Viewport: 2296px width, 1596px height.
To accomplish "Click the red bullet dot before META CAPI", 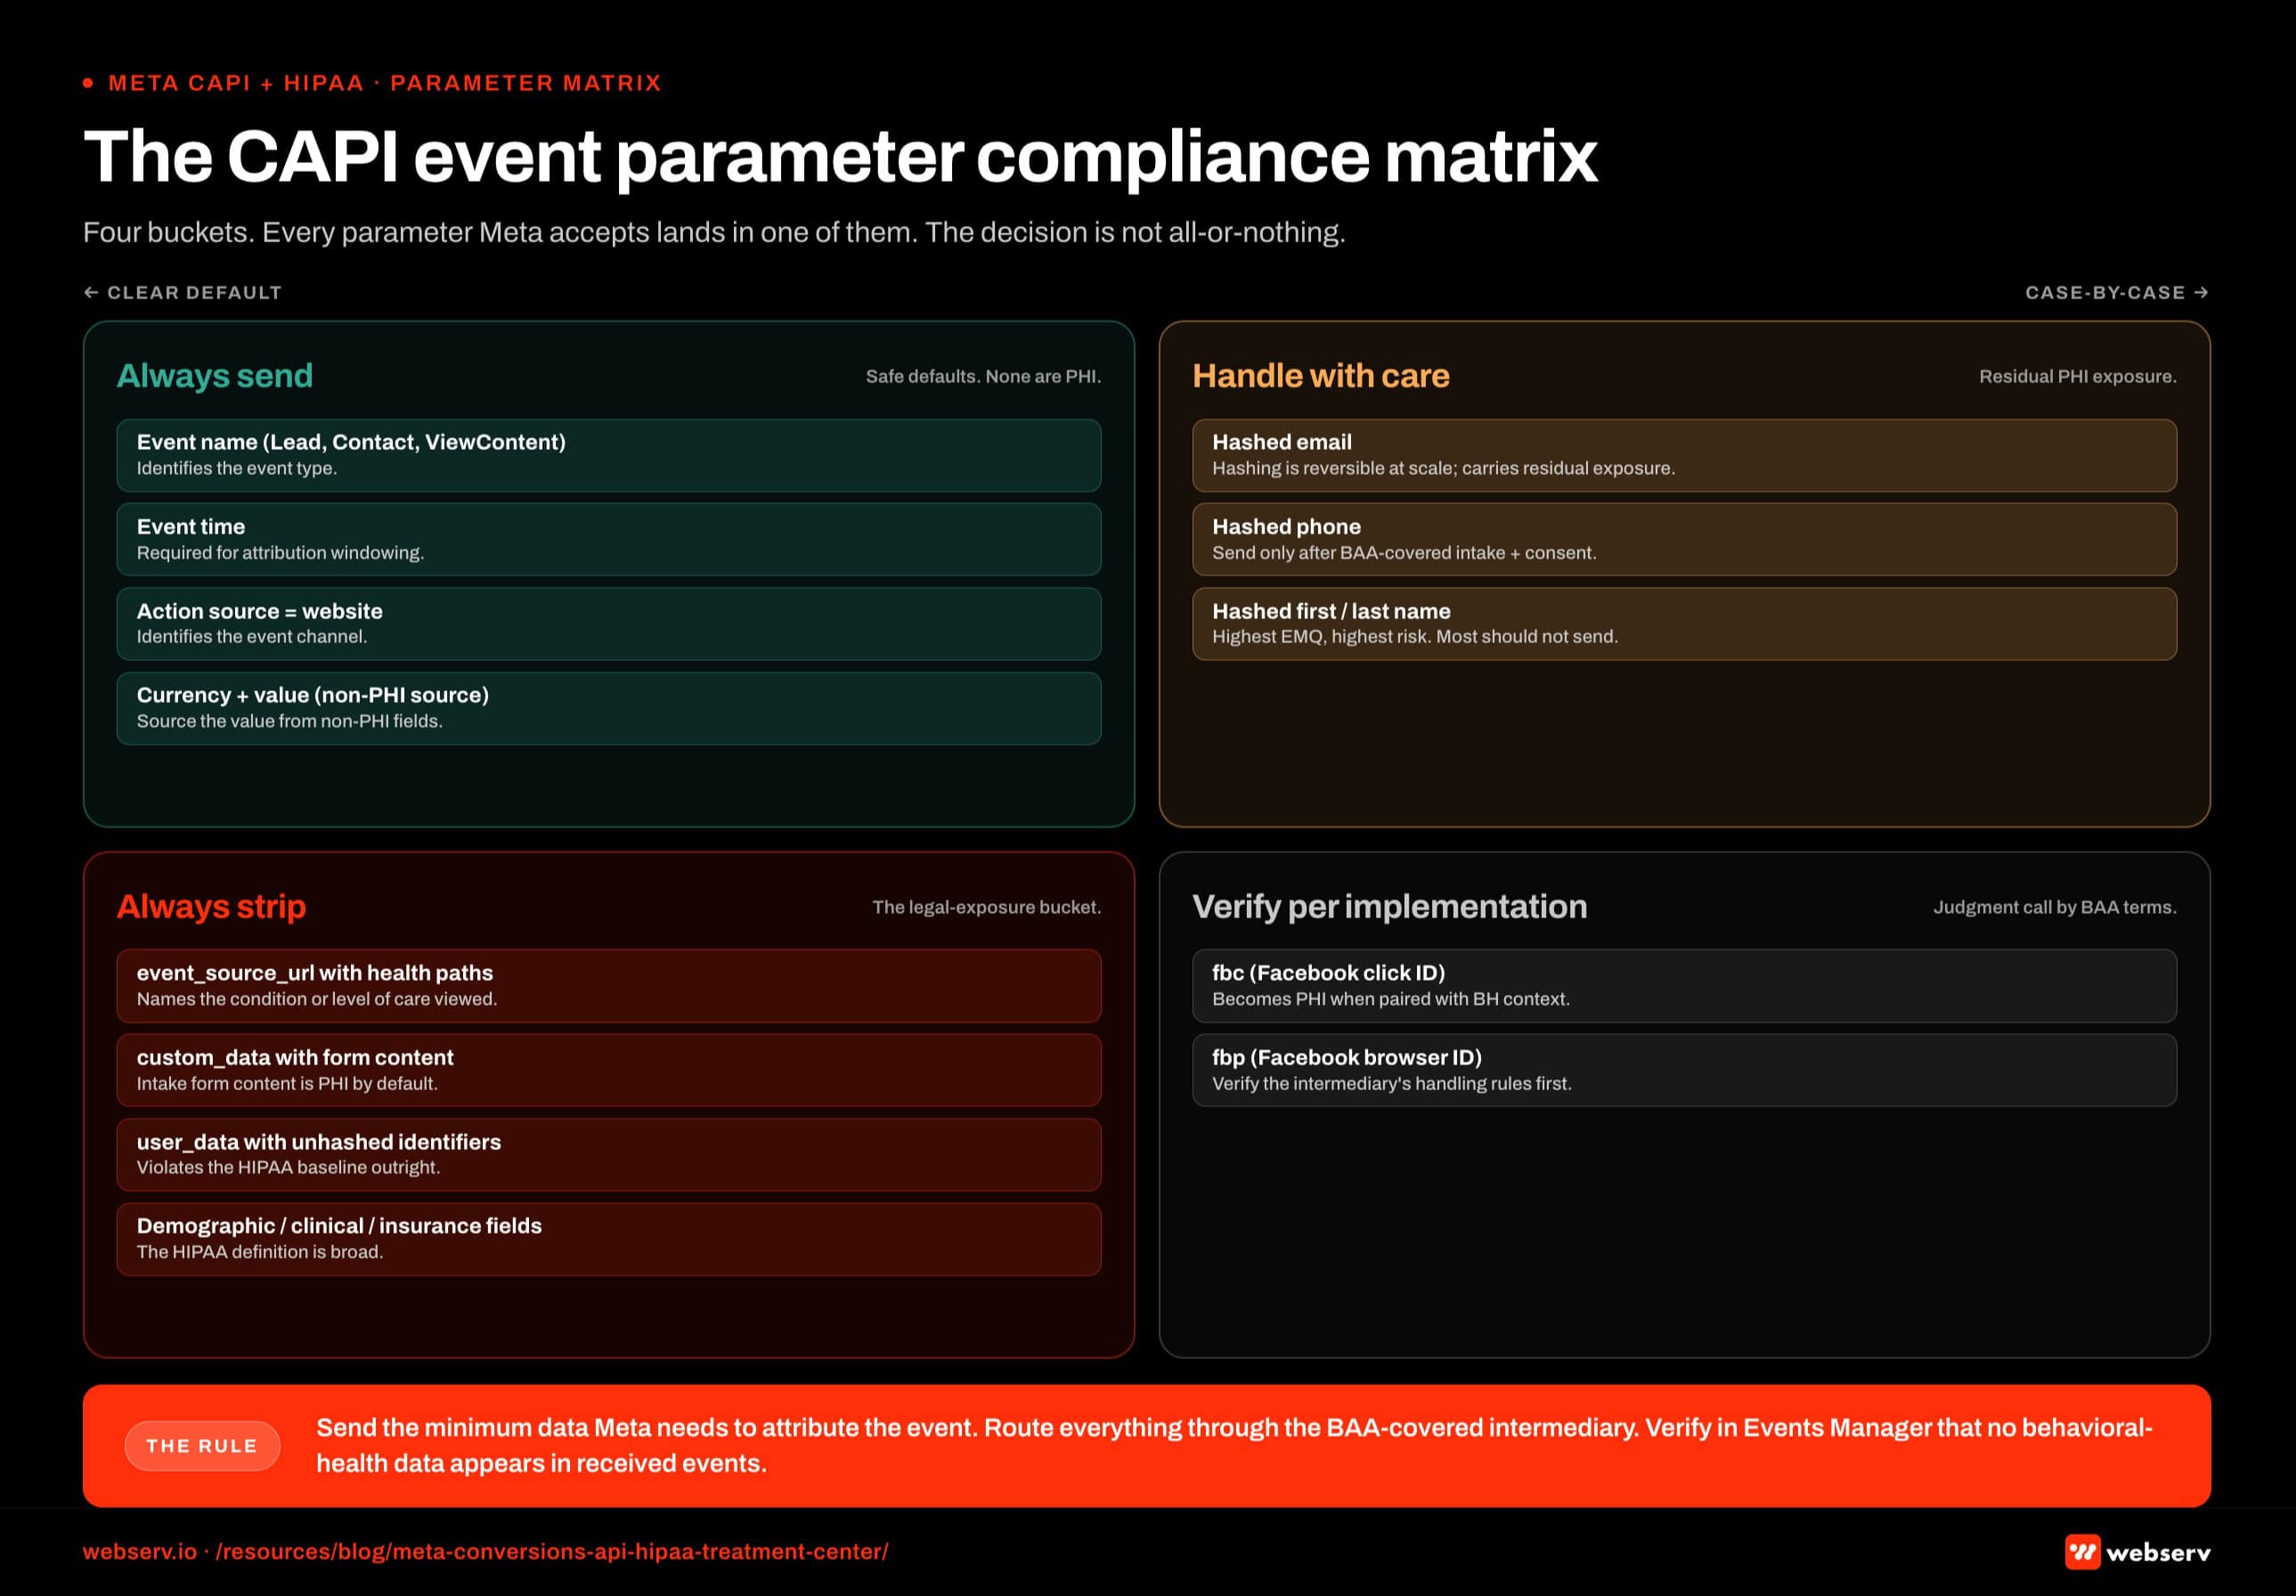I will (x=88, y=83).
